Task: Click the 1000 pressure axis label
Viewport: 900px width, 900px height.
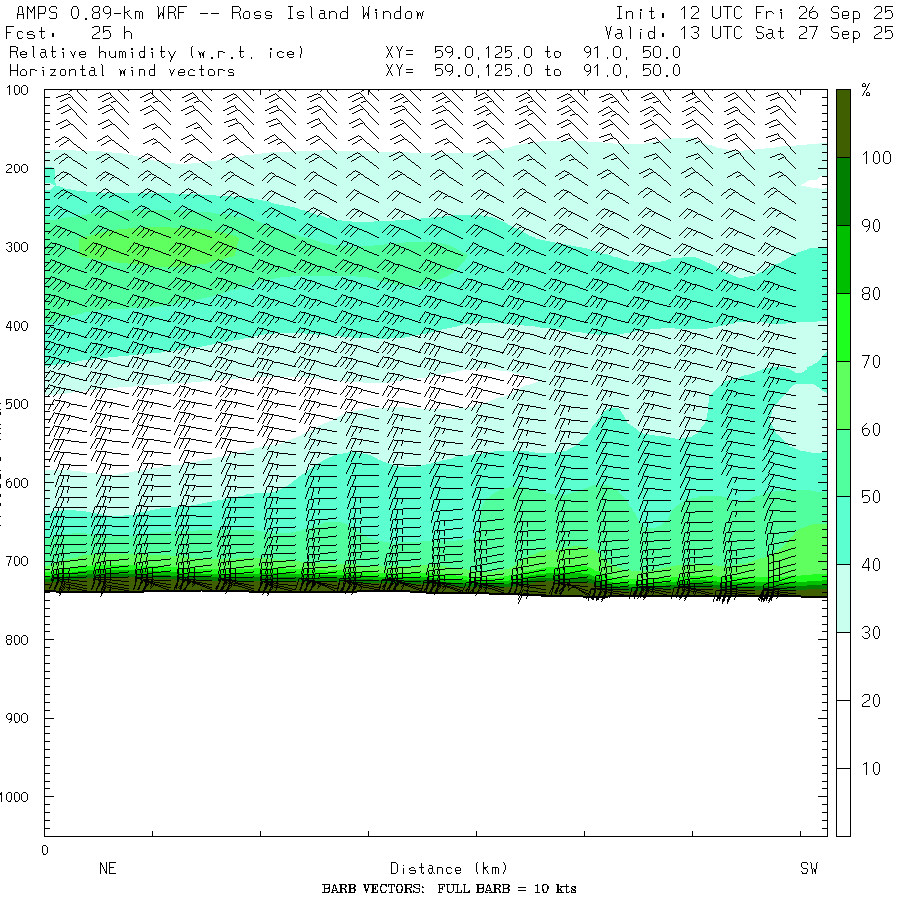Action: (14, 797)
